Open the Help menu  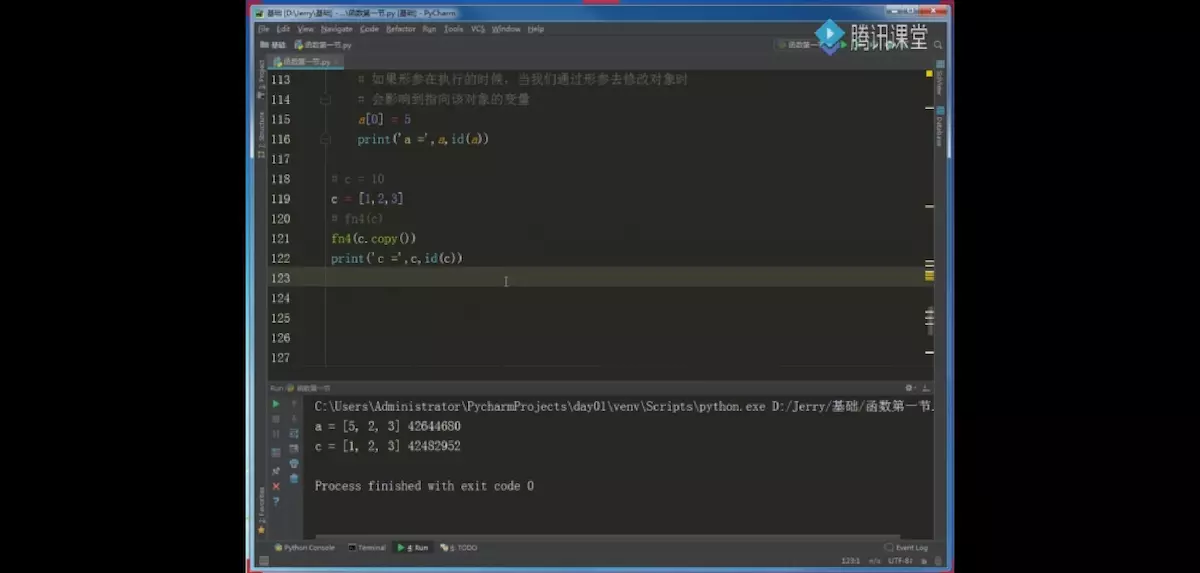click(x=535, y=29)
